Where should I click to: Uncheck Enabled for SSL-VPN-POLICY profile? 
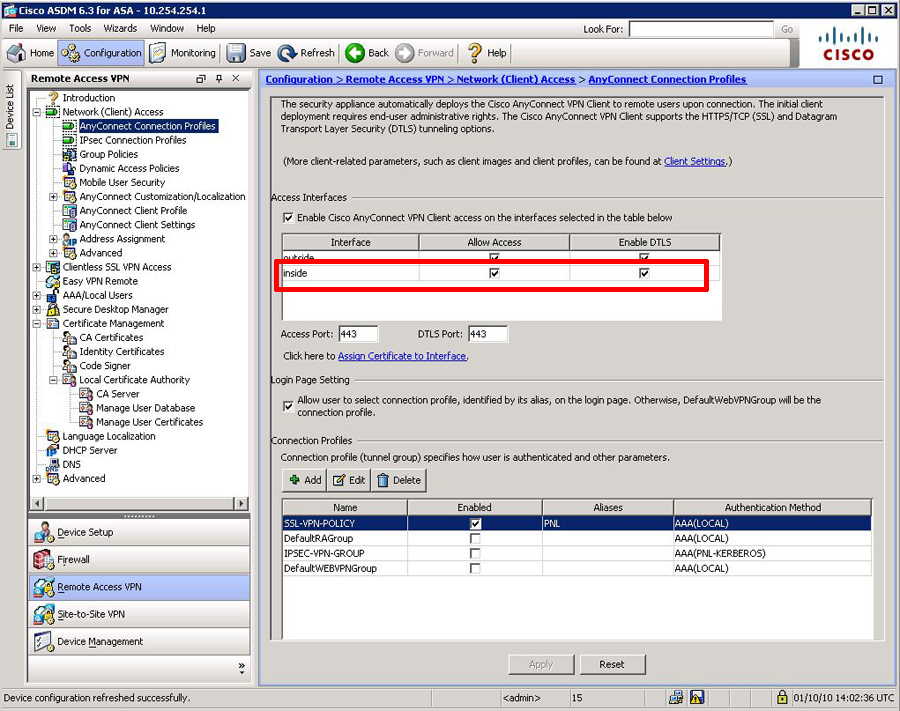(x=475, y=523)
